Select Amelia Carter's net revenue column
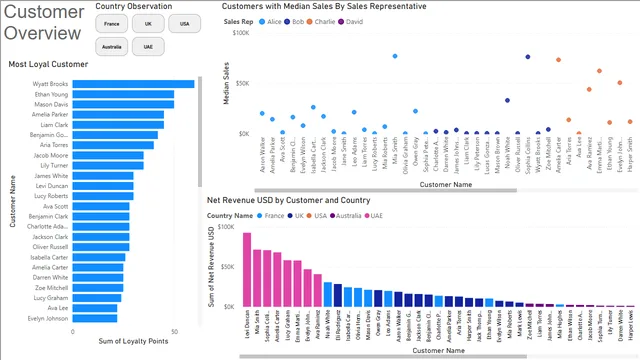Screen dimensions: 640x360 [x=277, y=280]
